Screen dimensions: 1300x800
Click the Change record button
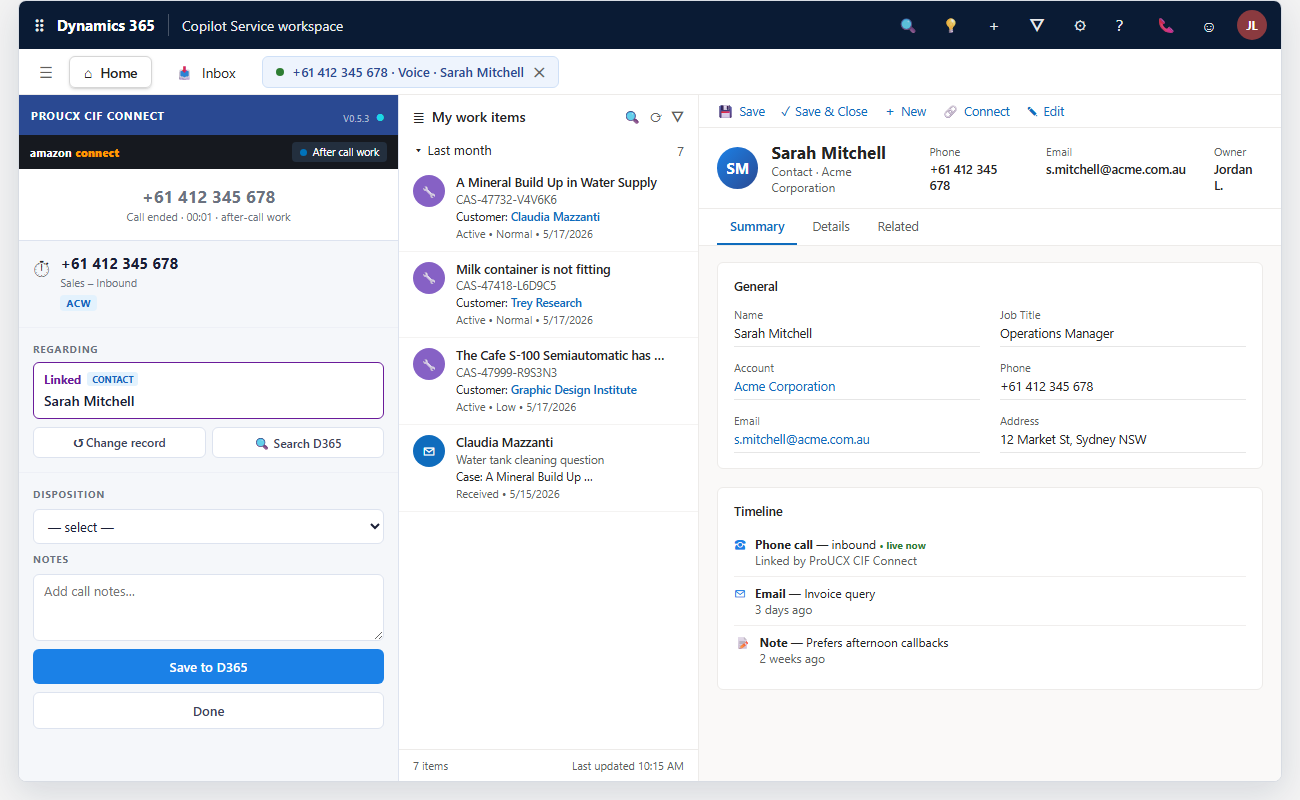[x=119, y=443]
